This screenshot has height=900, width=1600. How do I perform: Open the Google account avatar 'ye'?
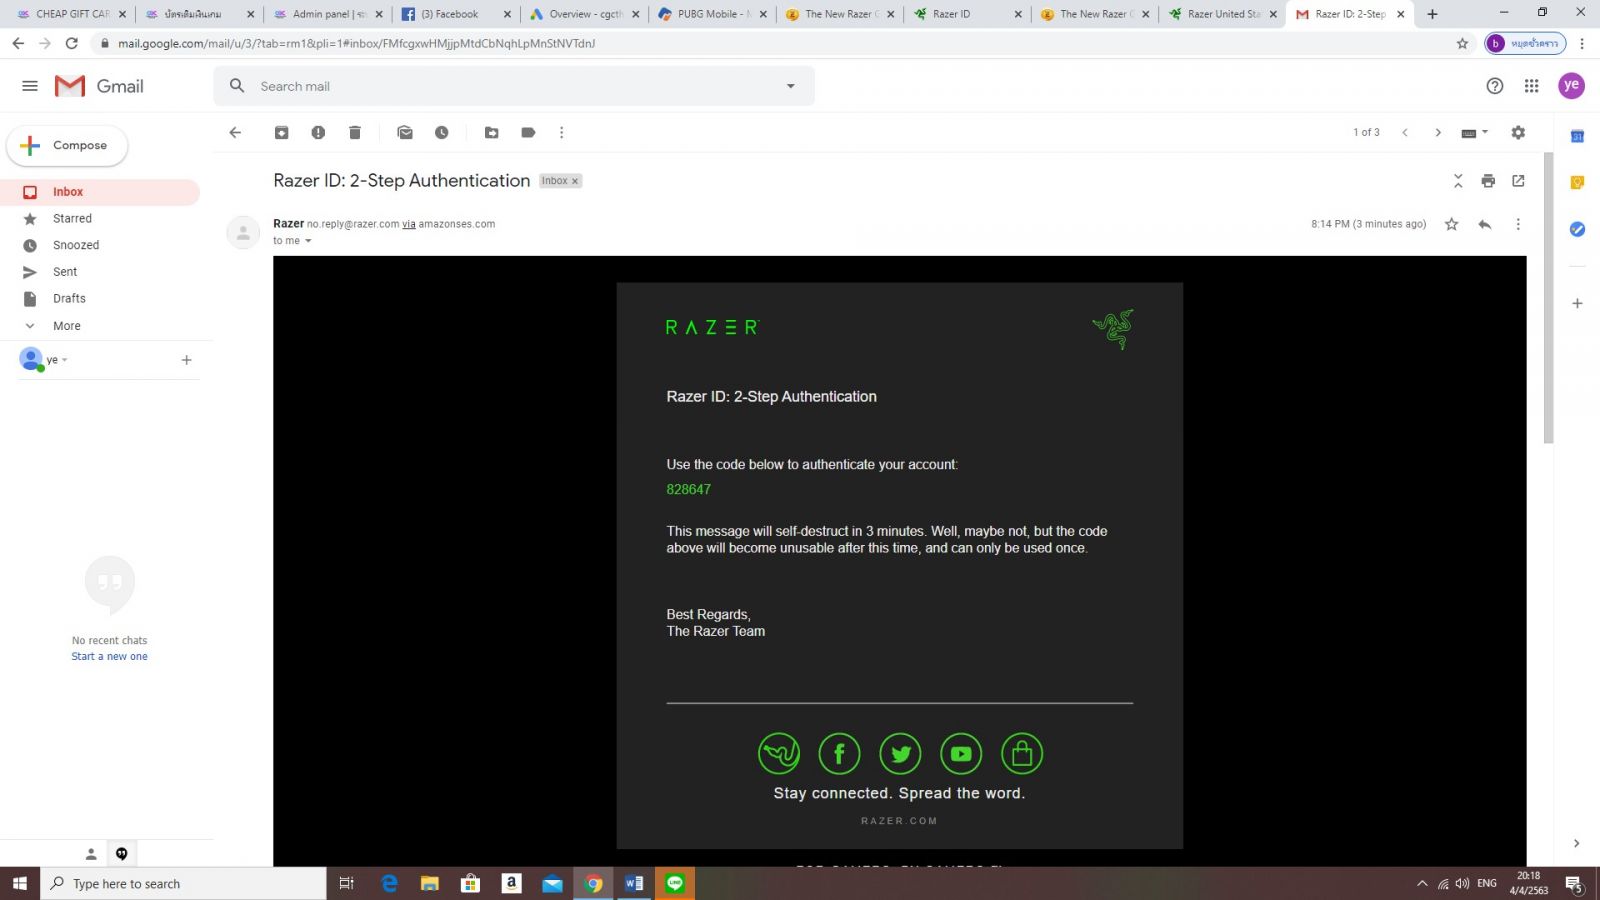click(1571, 86)
